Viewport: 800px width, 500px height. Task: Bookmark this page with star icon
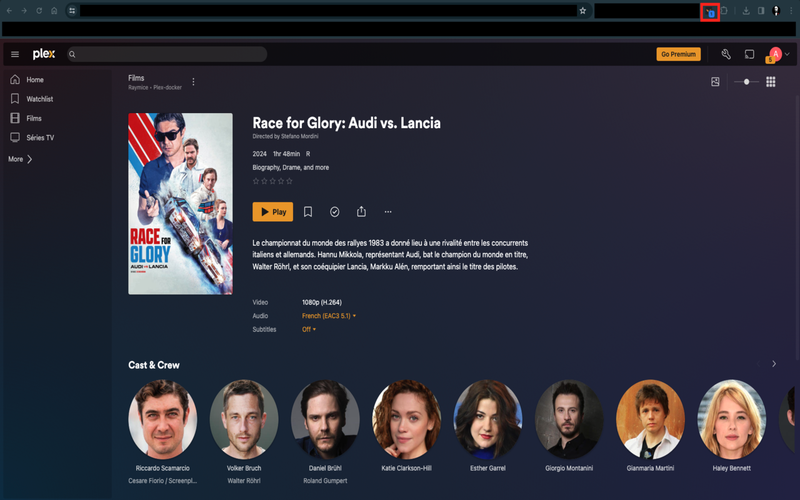click(x=583, y=10)
